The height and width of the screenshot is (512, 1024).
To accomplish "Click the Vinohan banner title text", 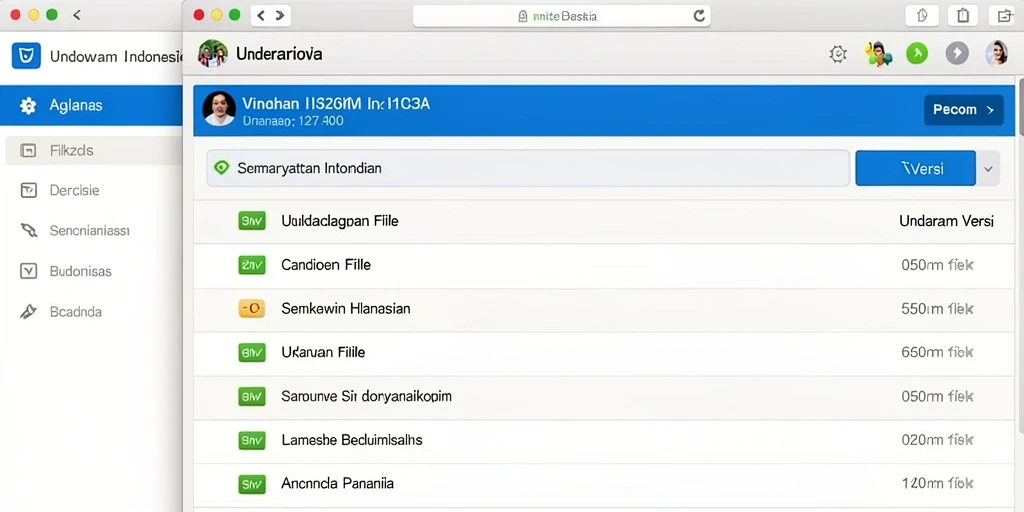I will click(336, 104).
